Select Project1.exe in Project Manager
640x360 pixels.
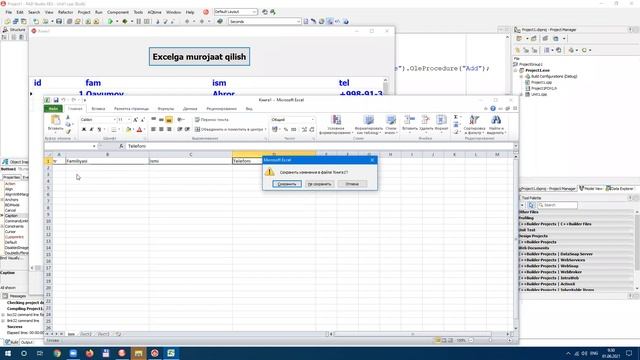click(x=537, y=70)
